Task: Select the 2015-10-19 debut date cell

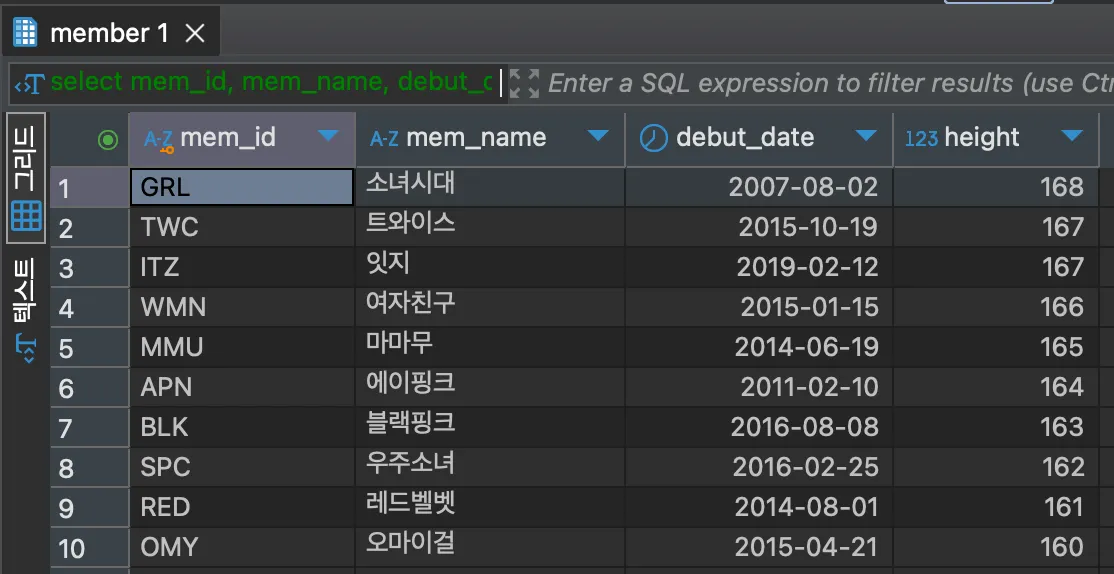Action: [x=759, y=227]
